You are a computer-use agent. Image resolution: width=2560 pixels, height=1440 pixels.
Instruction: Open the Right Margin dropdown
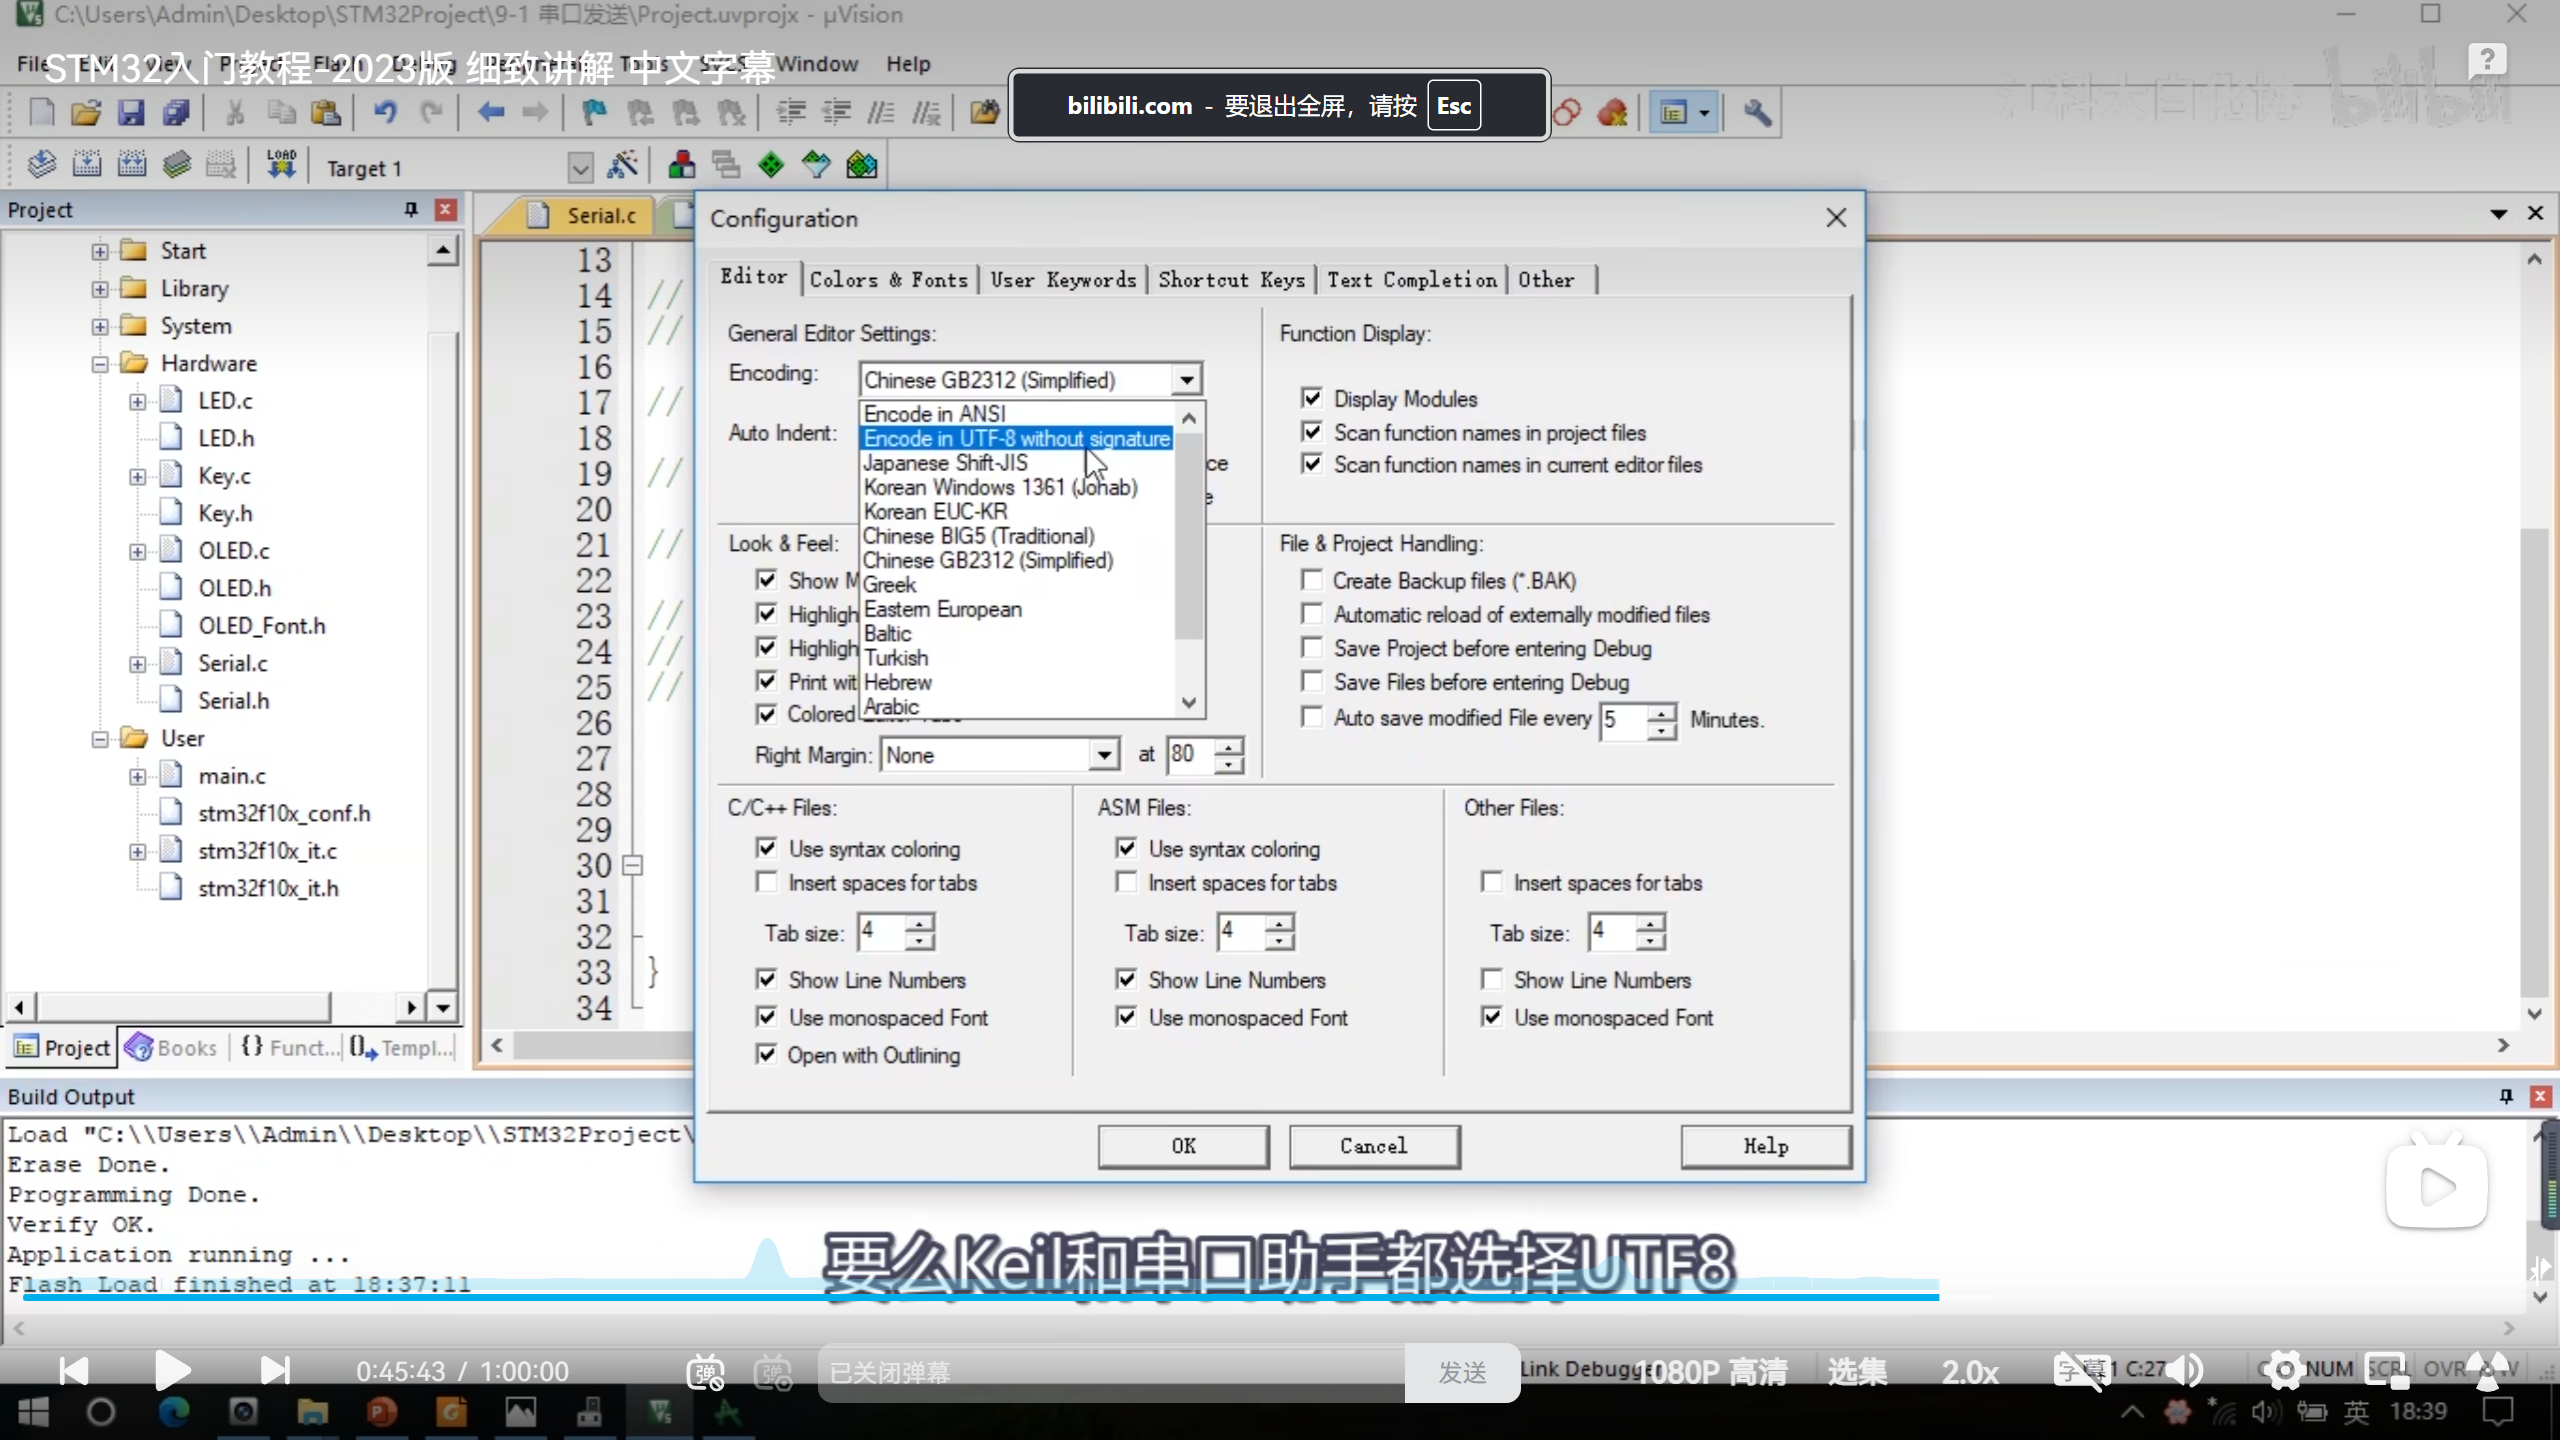tap(1103, 755)
